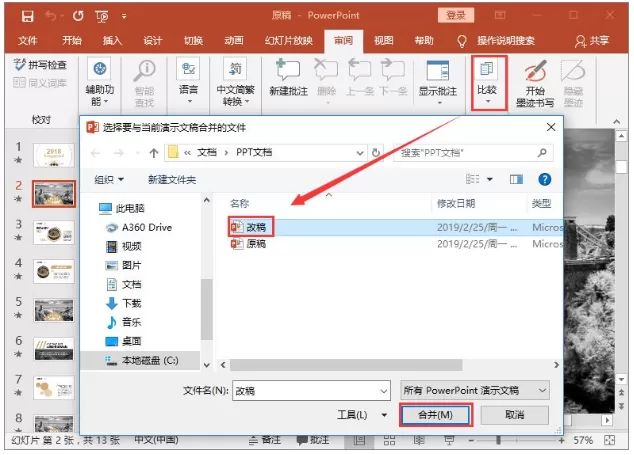634x455 pixels.
Task: Open the 所有 PowerPoint 演示文稿 file type dropdown
Action: click(x=475, y=391)
